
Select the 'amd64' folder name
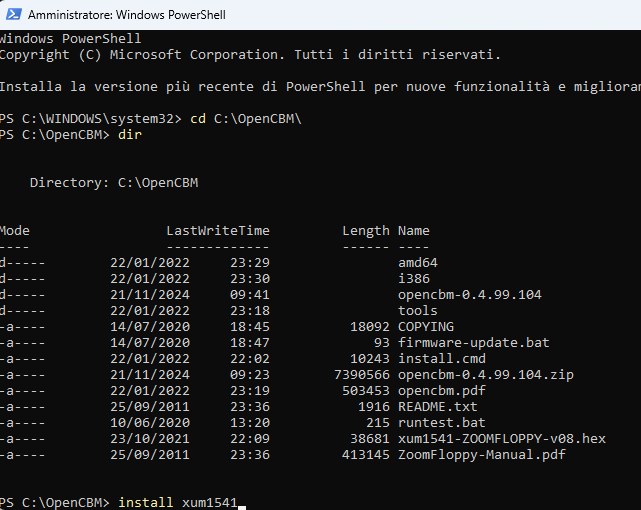pyautogui.click(x=418, y=263)
